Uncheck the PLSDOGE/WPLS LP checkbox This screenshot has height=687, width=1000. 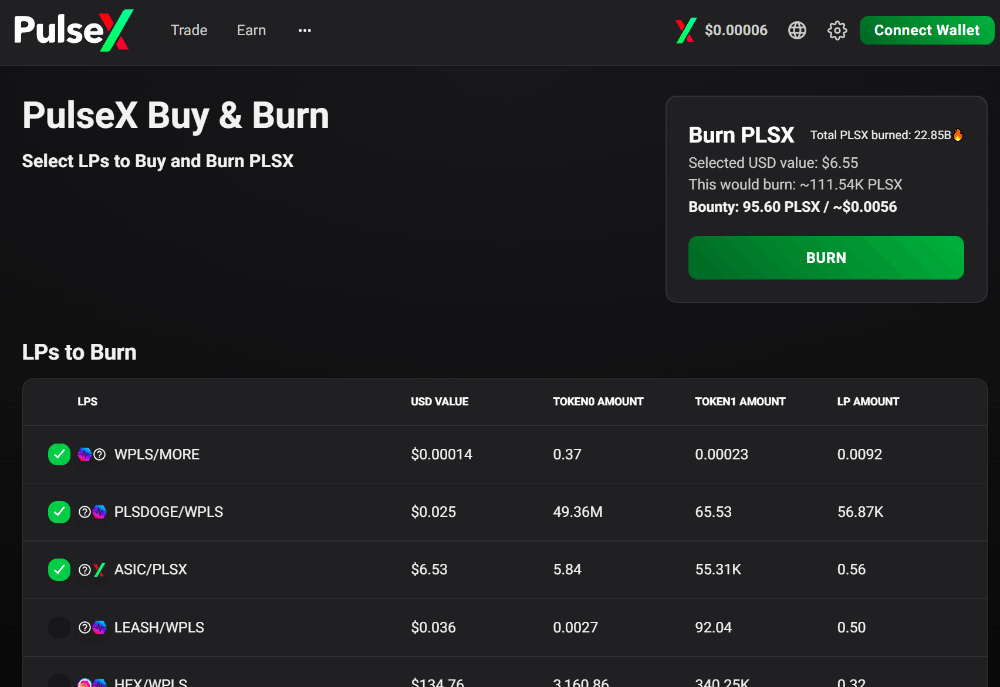click(x=59, y=512)
